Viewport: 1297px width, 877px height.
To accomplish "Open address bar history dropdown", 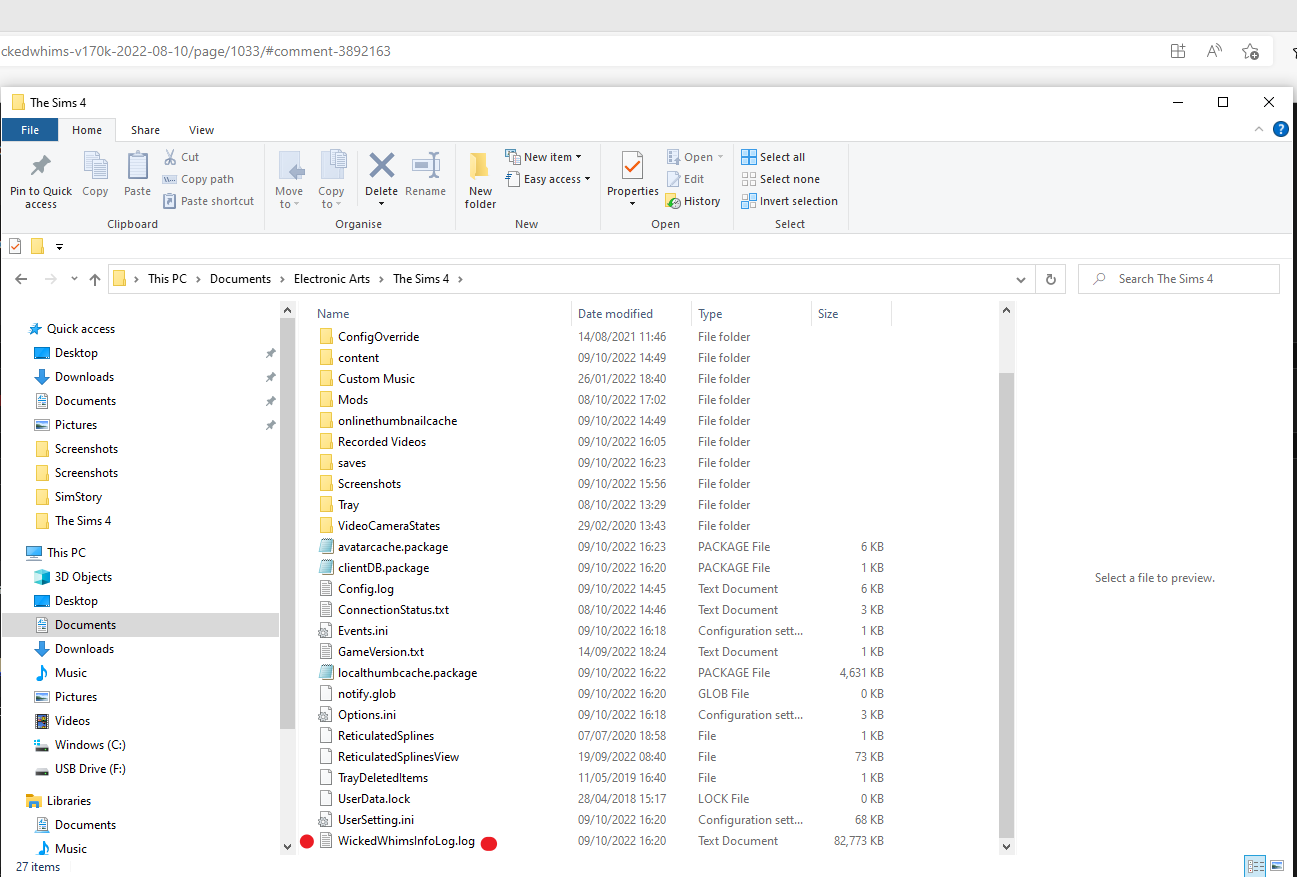I will pyautogui.click(x=1021, y=280).
